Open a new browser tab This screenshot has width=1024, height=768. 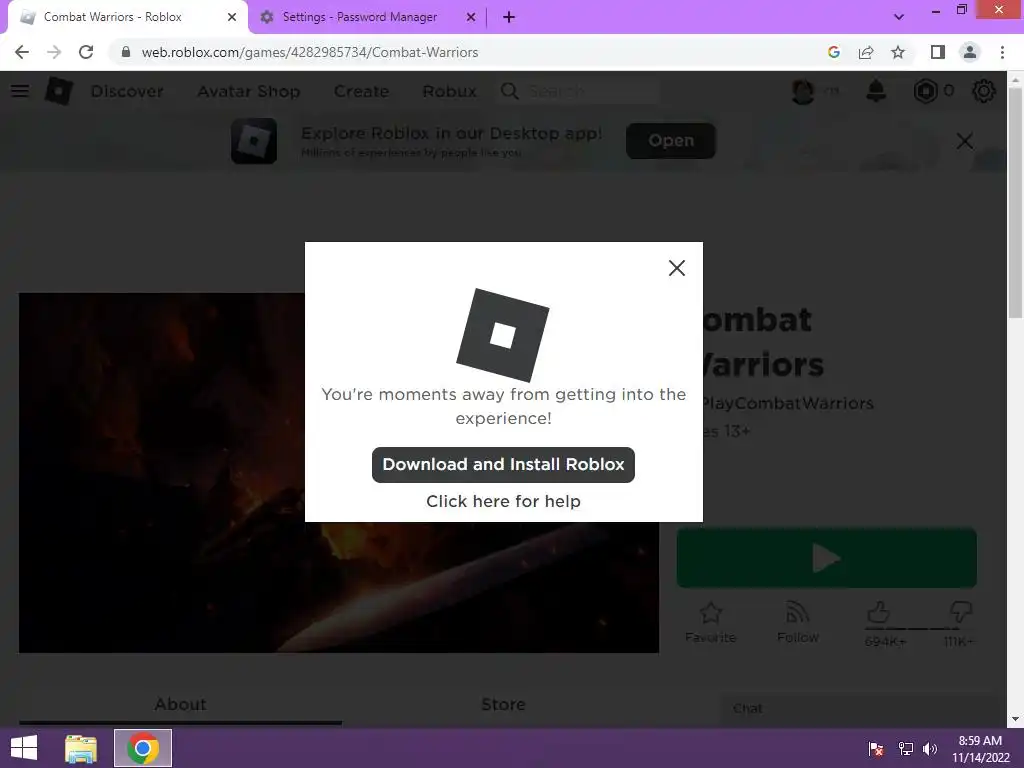point(509,17)
